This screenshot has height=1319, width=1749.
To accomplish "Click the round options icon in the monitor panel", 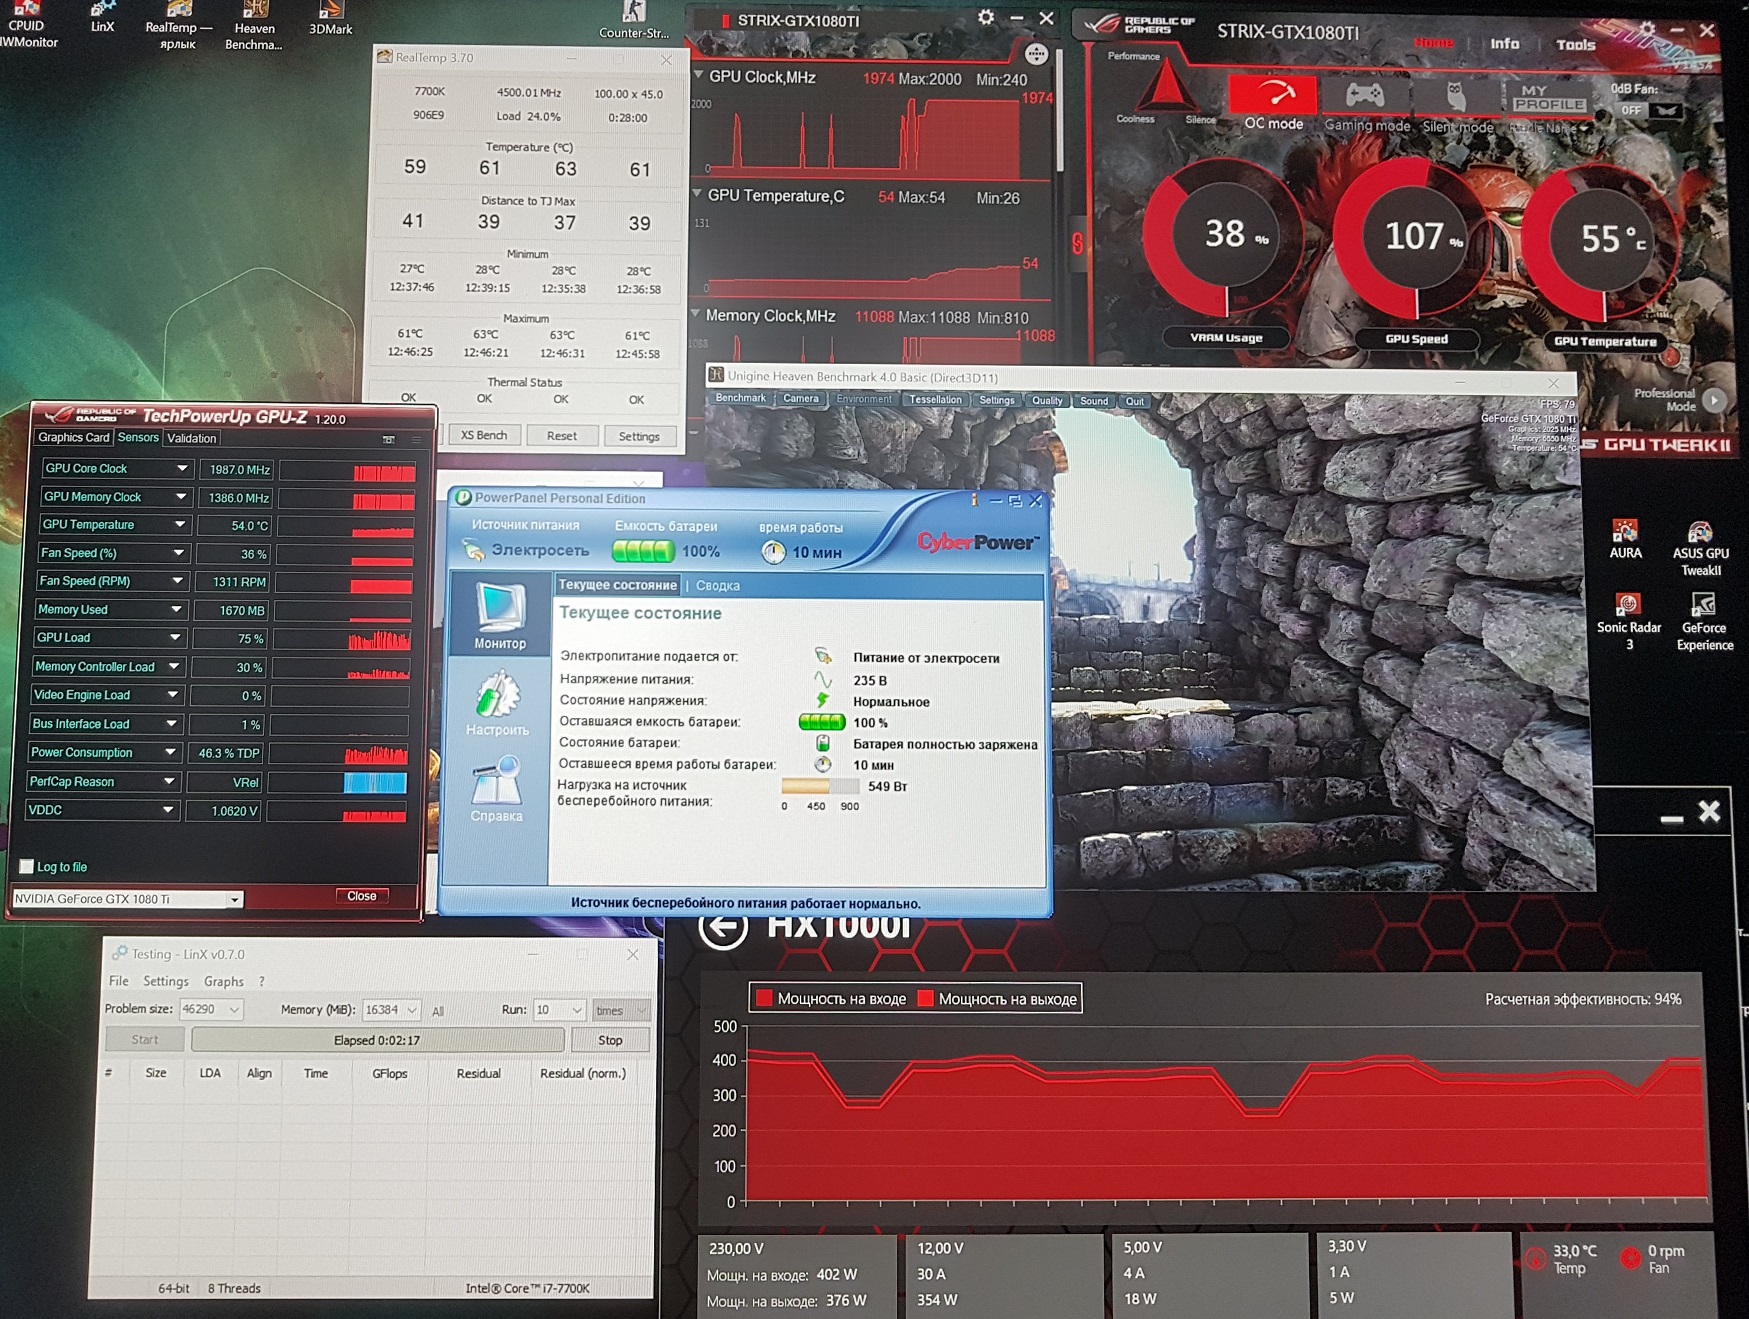I will click(1036, 54).
